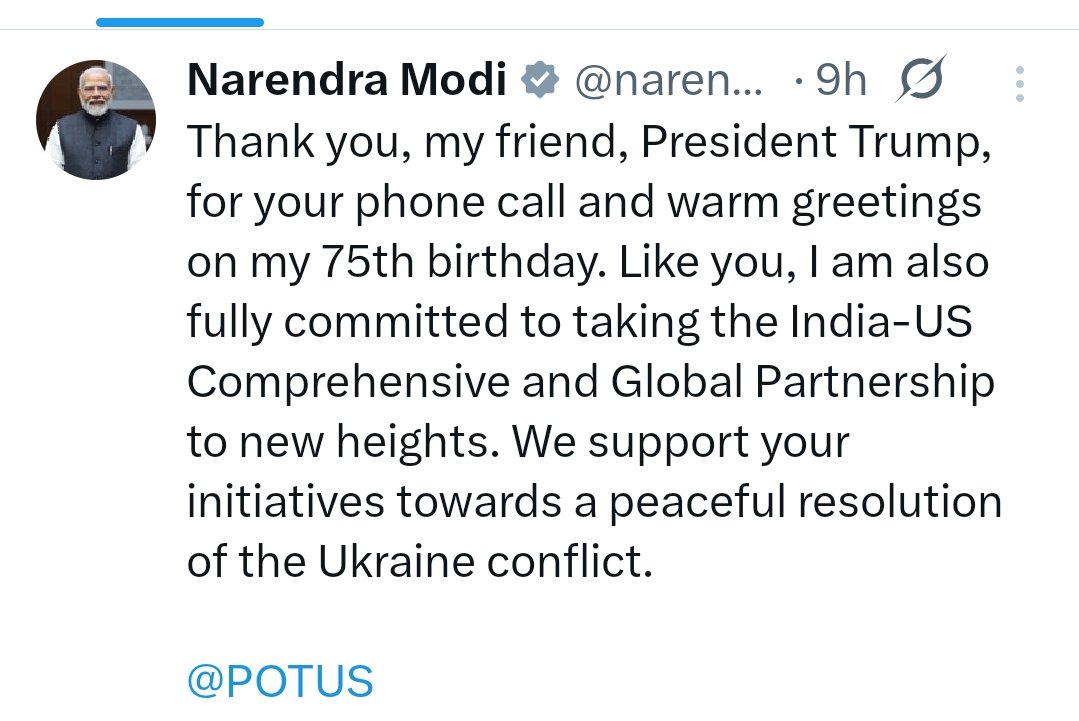Click the 'Thank you, my friend' opening text
The image size is (1079, 721).
[x=408, y=143]
